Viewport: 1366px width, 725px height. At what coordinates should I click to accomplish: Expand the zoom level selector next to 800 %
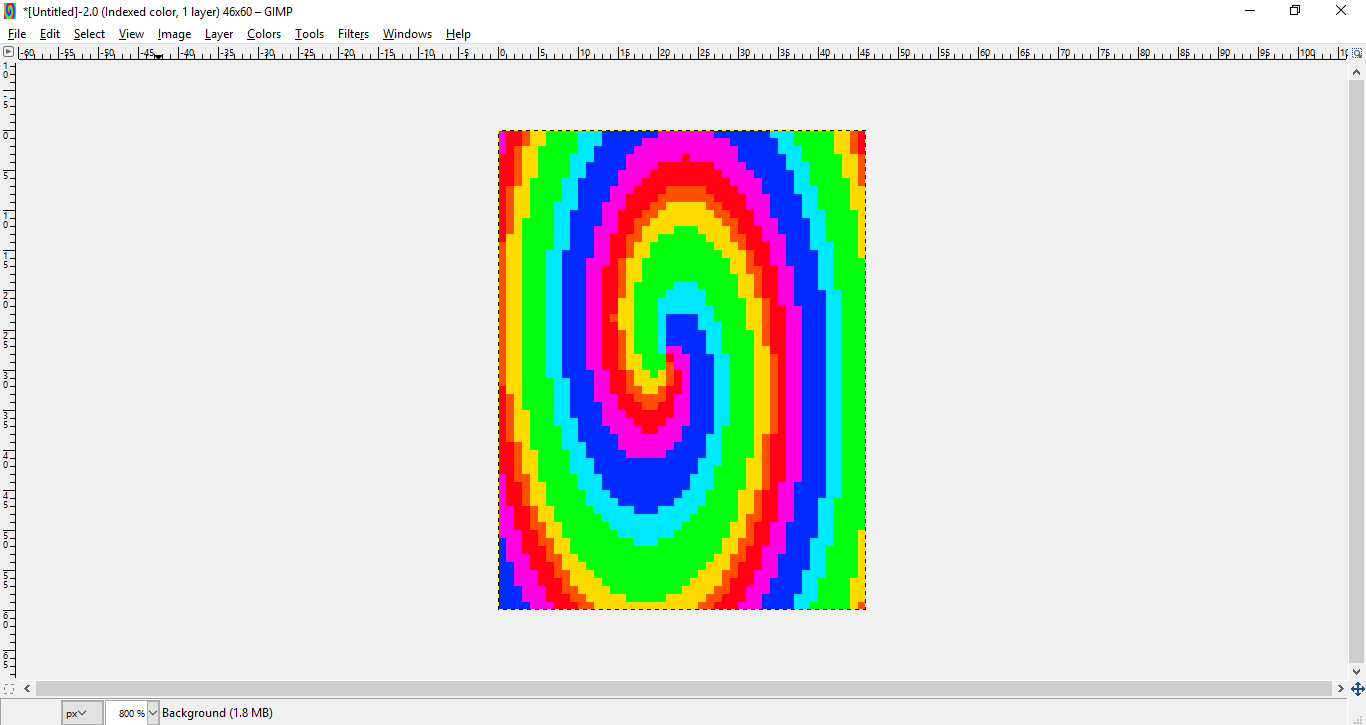(152, 712)
